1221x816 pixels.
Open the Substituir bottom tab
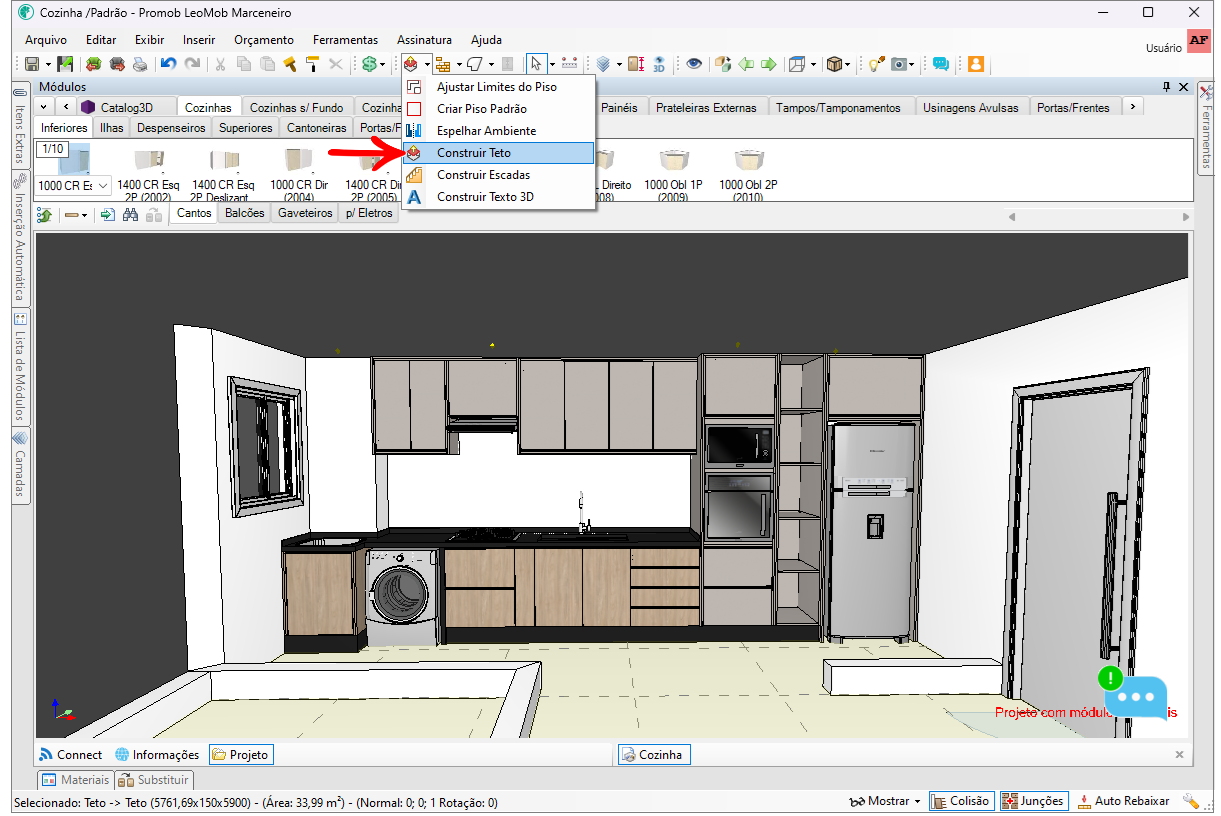tap(154, 780)
